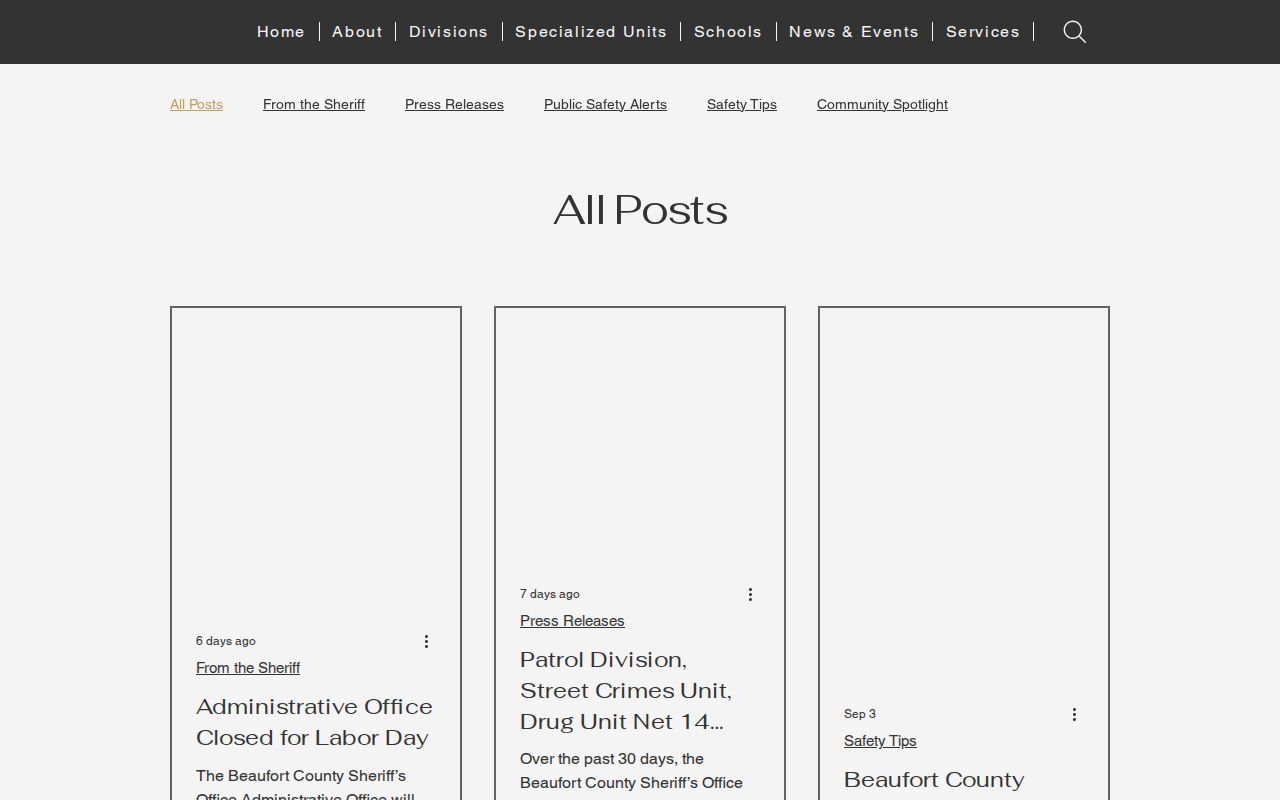Image resolution: width=1280 pixels, height=800 pixels.
Task: Open the Divisions menu
Action: click(x=448, y=32)
